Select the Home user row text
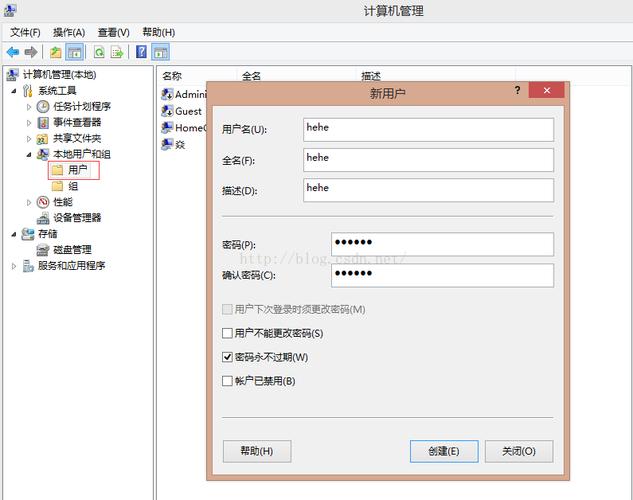Screen dimensions: 633x500 click(x=190, y=128)
